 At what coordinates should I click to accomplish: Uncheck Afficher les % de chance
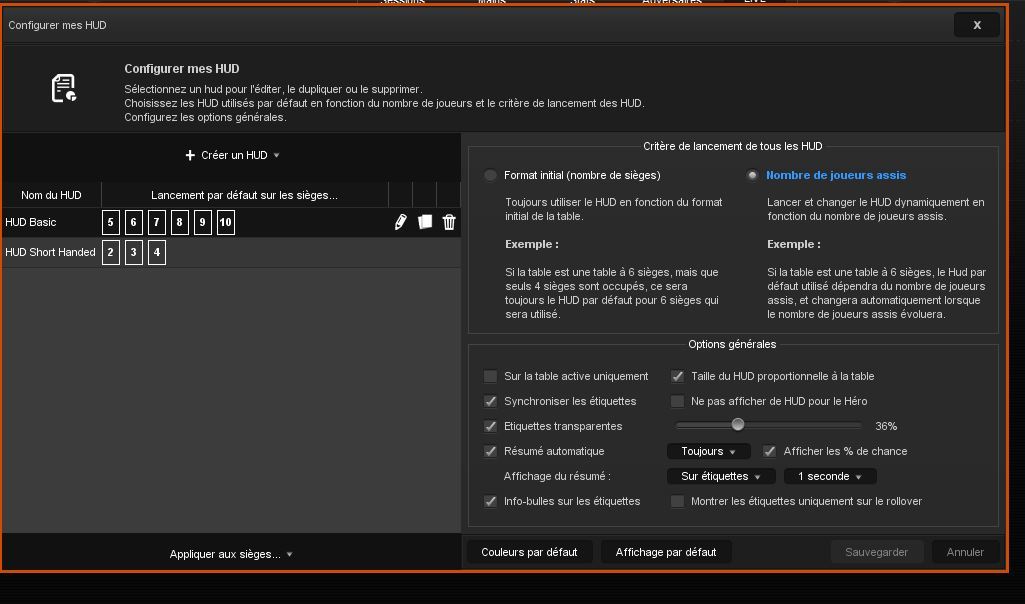point(769,451)
